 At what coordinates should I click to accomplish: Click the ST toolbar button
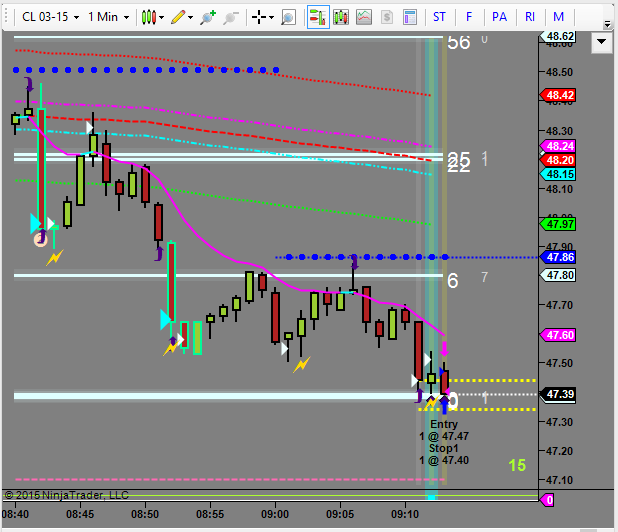click(439, 17)
